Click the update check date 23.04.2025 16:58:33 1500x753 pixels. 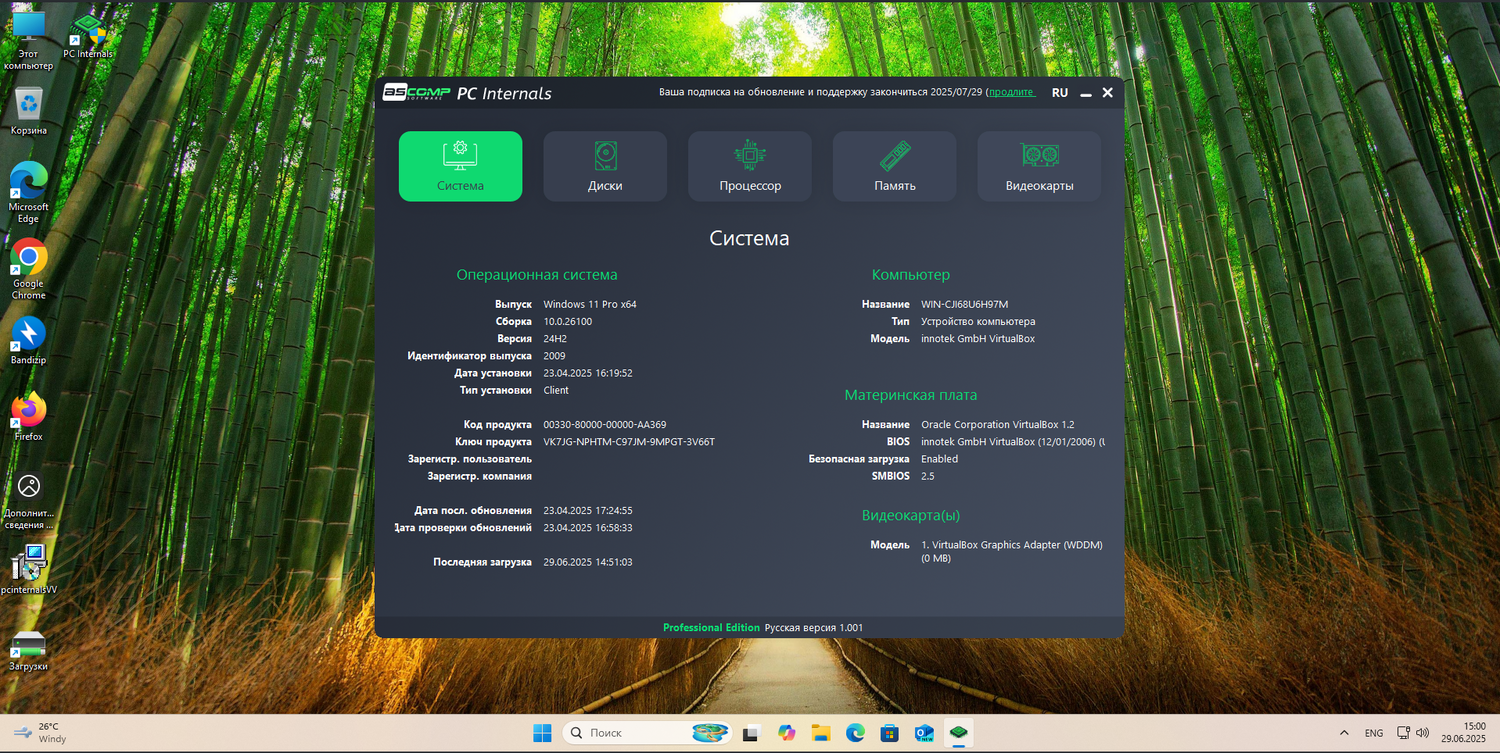click(588, 527)
